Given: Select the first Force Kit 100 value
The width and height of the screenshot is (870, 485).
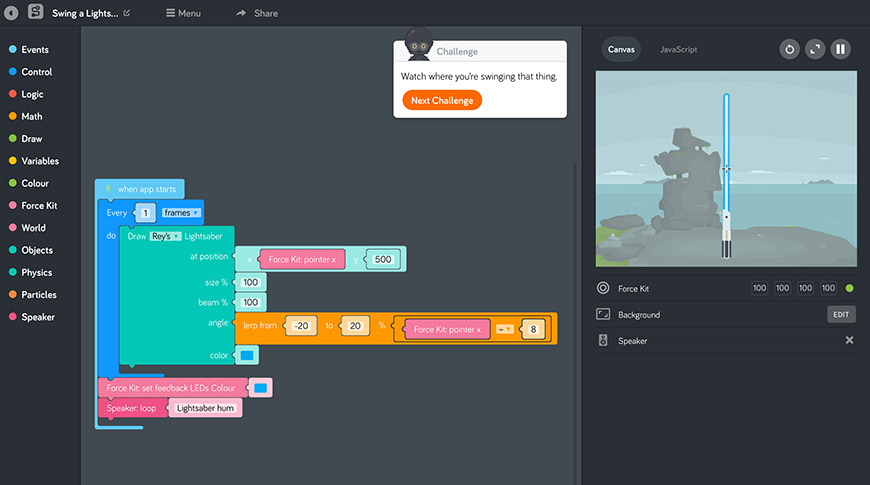Looking at the screenshot, I should [759, 288].
